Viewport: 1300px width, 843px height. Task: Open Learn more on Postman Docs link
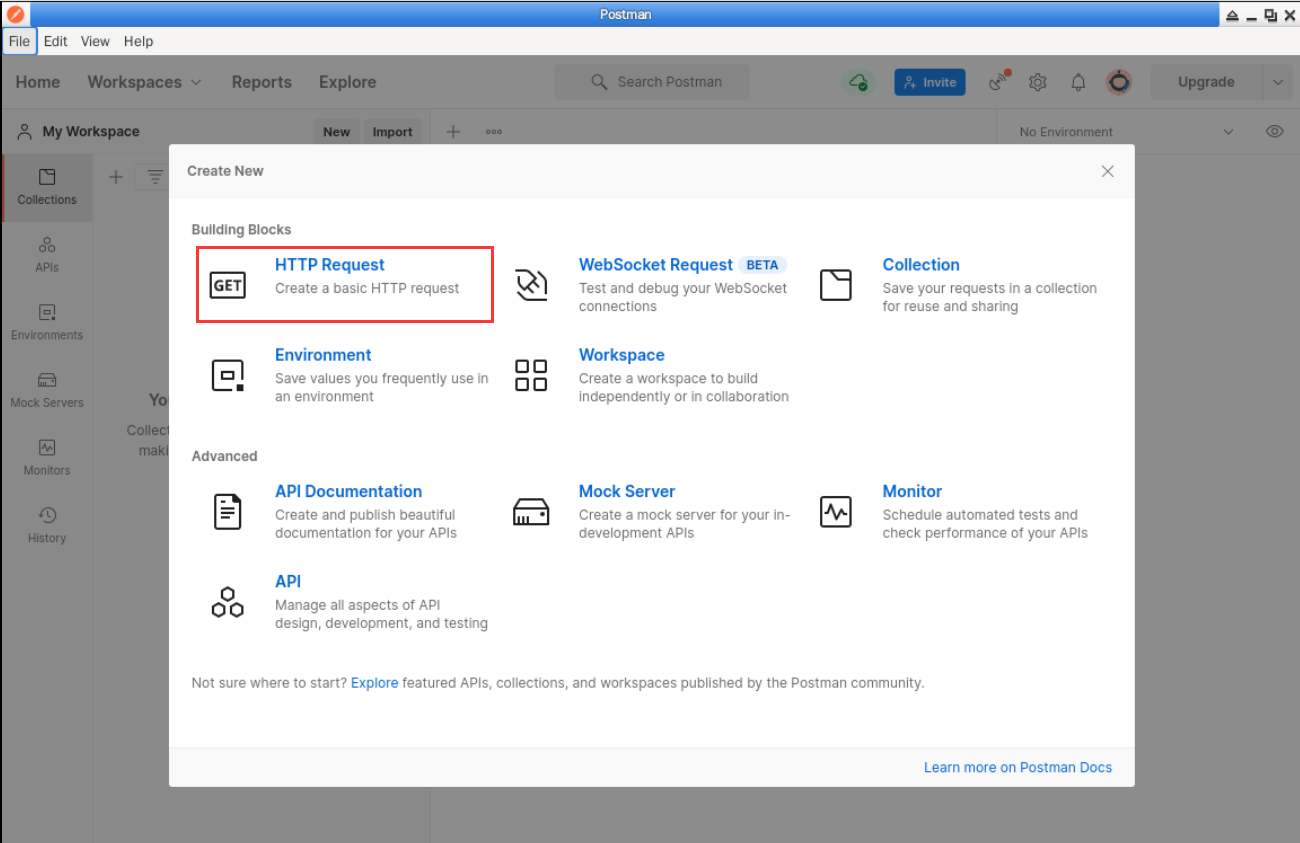pyautogui.click(x=1017, y=767)
